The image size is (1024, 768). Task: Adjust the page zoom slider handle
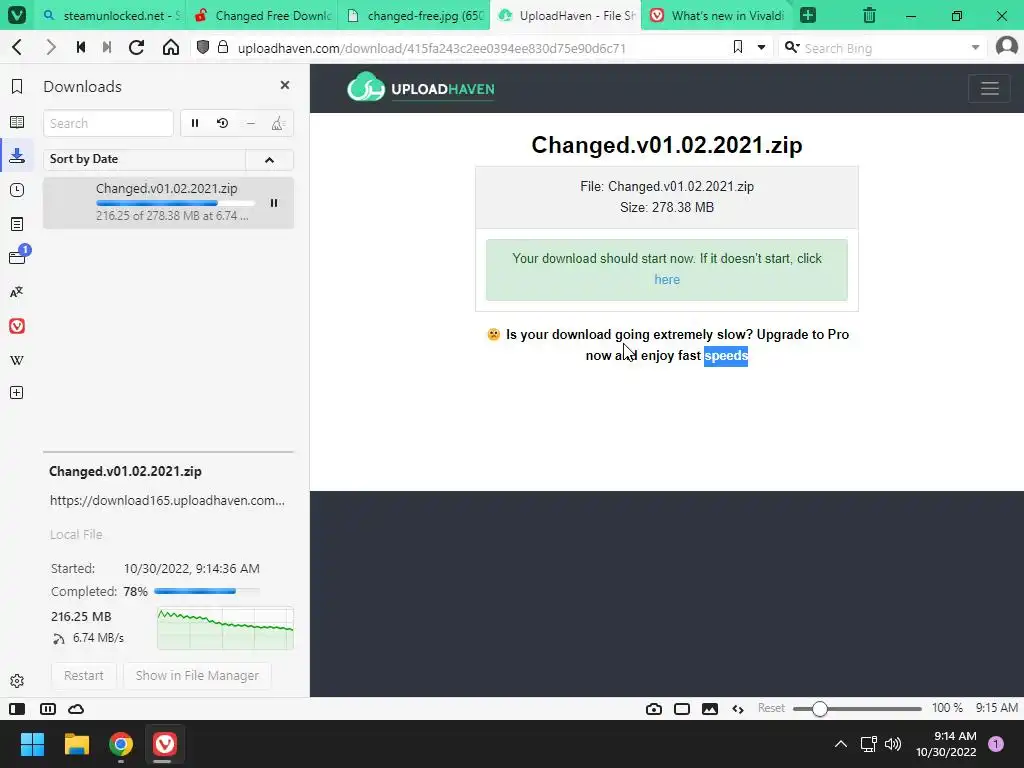(820, 709)
